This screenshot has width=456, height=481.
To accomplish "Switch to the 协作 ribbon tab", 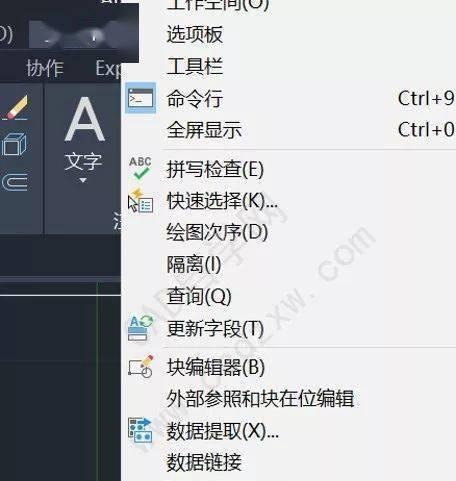I will (45, 69).
